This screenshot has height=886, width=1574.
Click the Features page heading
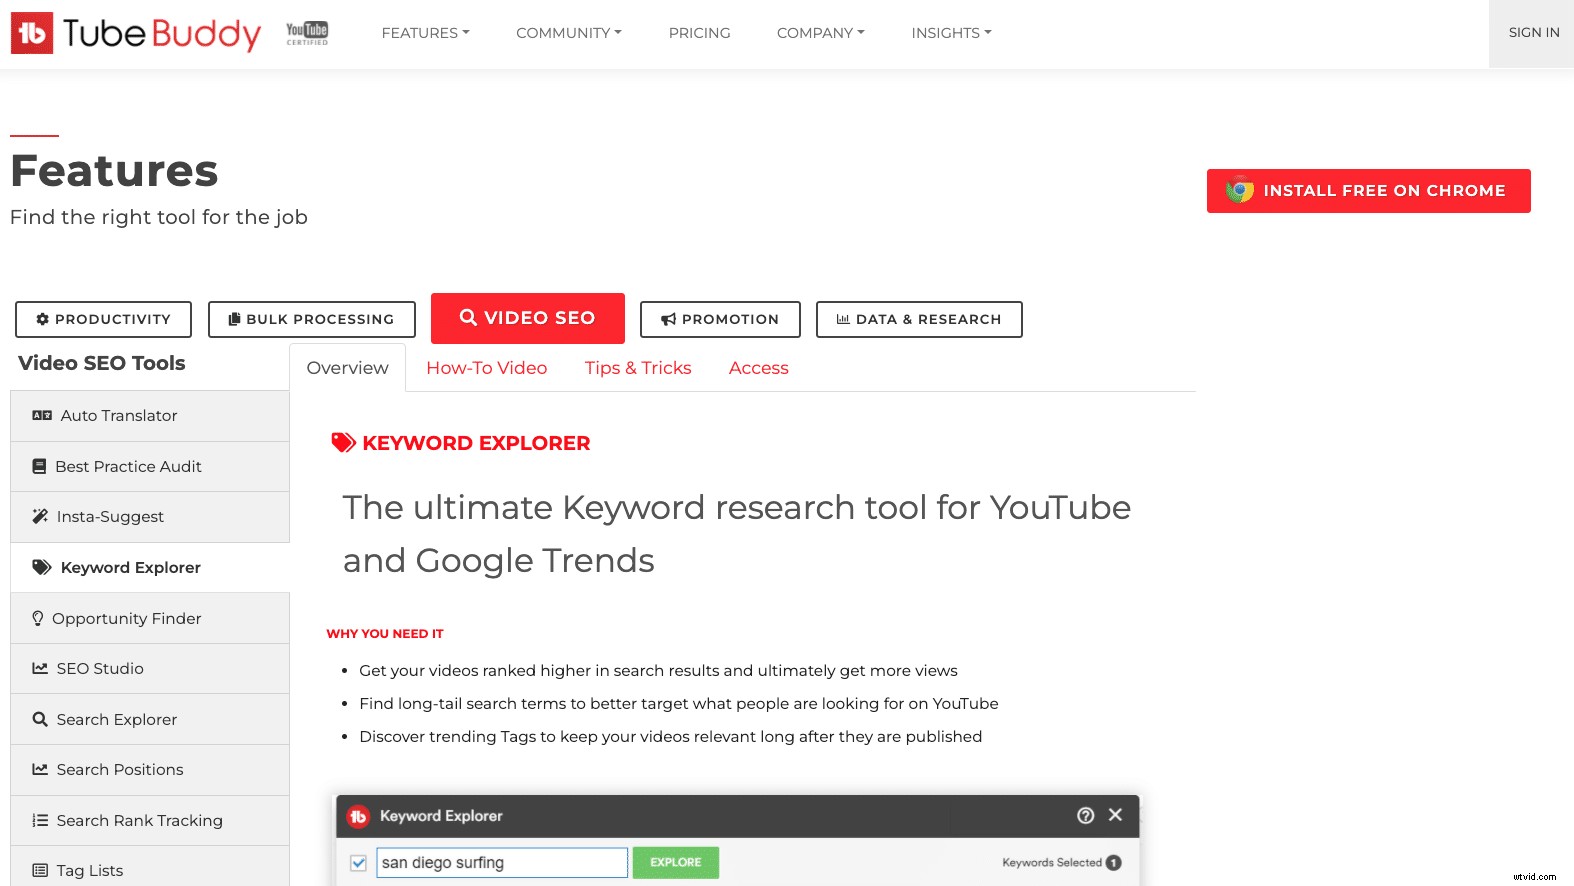pyautogui.click(x=114, y=171)
